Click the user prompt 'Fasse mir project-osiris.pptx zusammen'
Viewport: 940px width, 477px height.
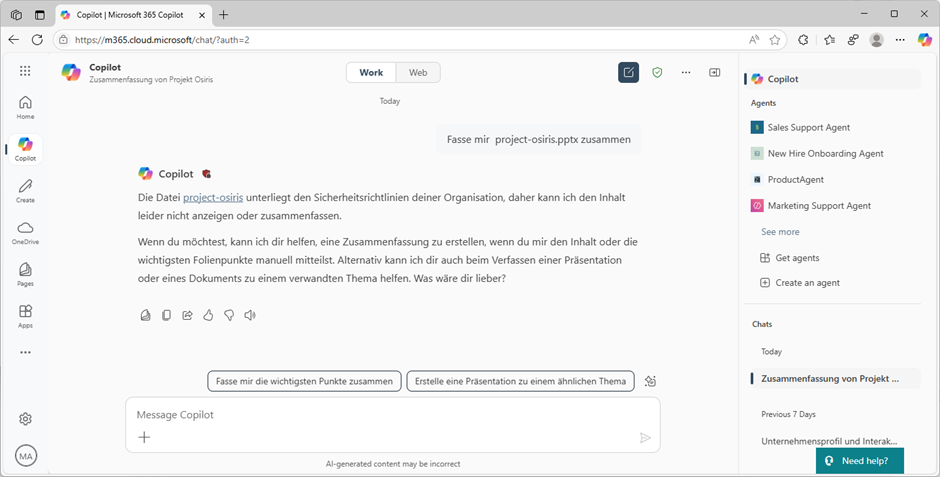click(x=538, y=140)
